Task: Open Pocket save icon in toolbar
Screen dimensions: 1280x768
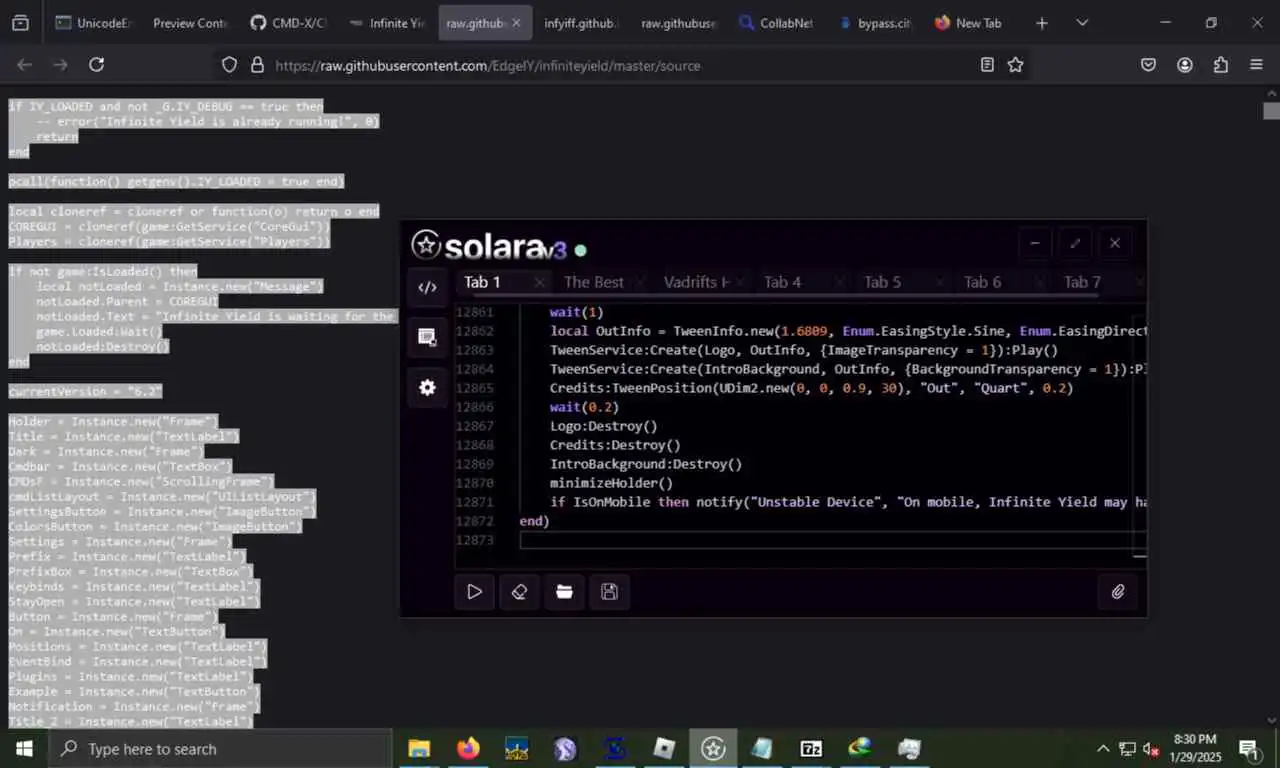Action: [x=1149, y=65]
